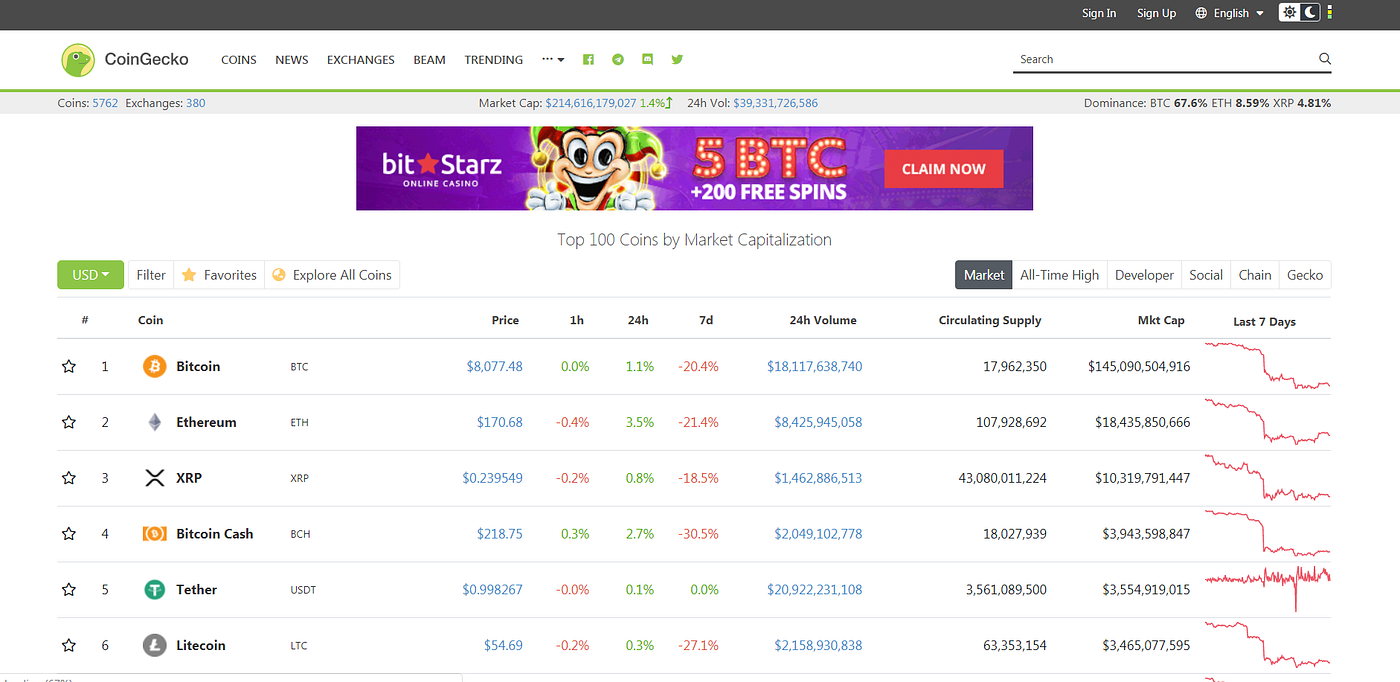The image size is (1400, 682).
Task: Favorite Bitcoin Cash with its star
Action: coord(69,534)
